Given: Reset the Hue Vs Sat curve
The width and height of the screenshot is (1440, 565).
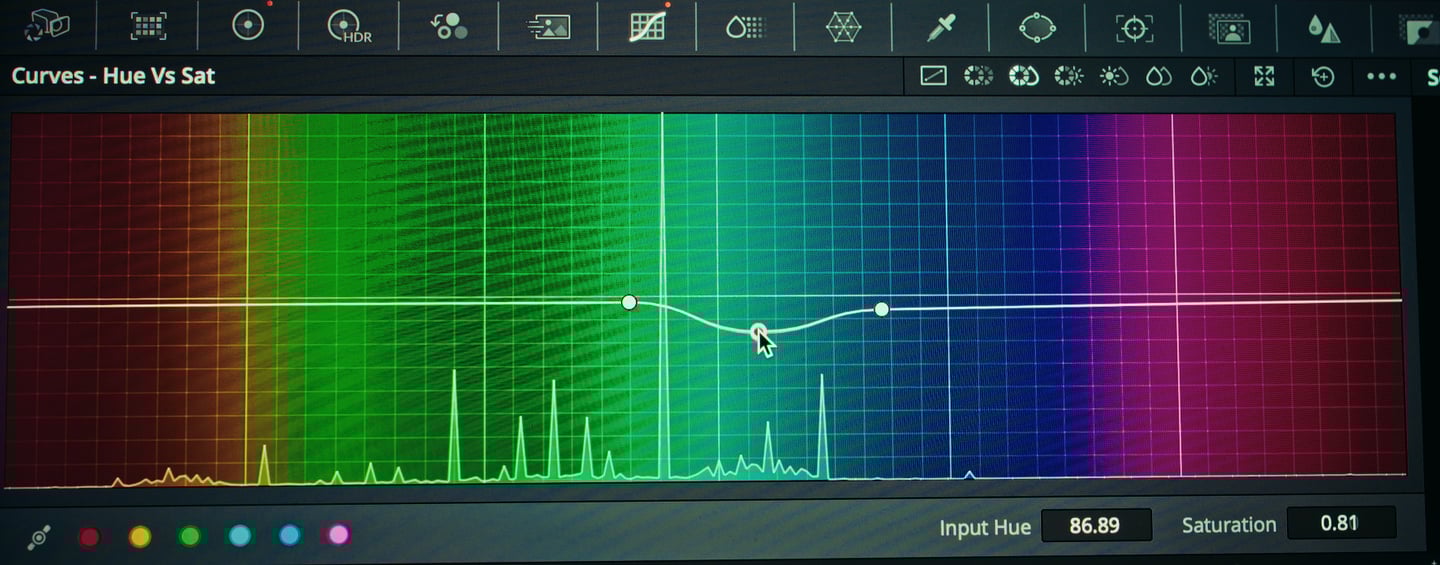Looking at the screenshot, I should pyautogui.click(x=1323, y=77).
